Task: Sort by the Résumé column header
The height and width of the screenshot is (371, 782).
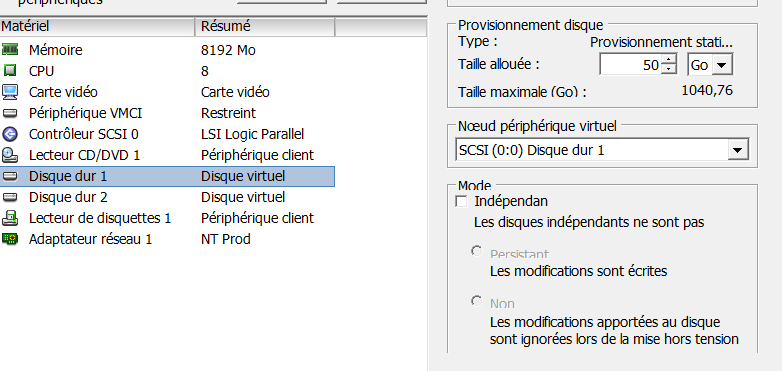Action: pyautogui.click(x=265, y=26)
